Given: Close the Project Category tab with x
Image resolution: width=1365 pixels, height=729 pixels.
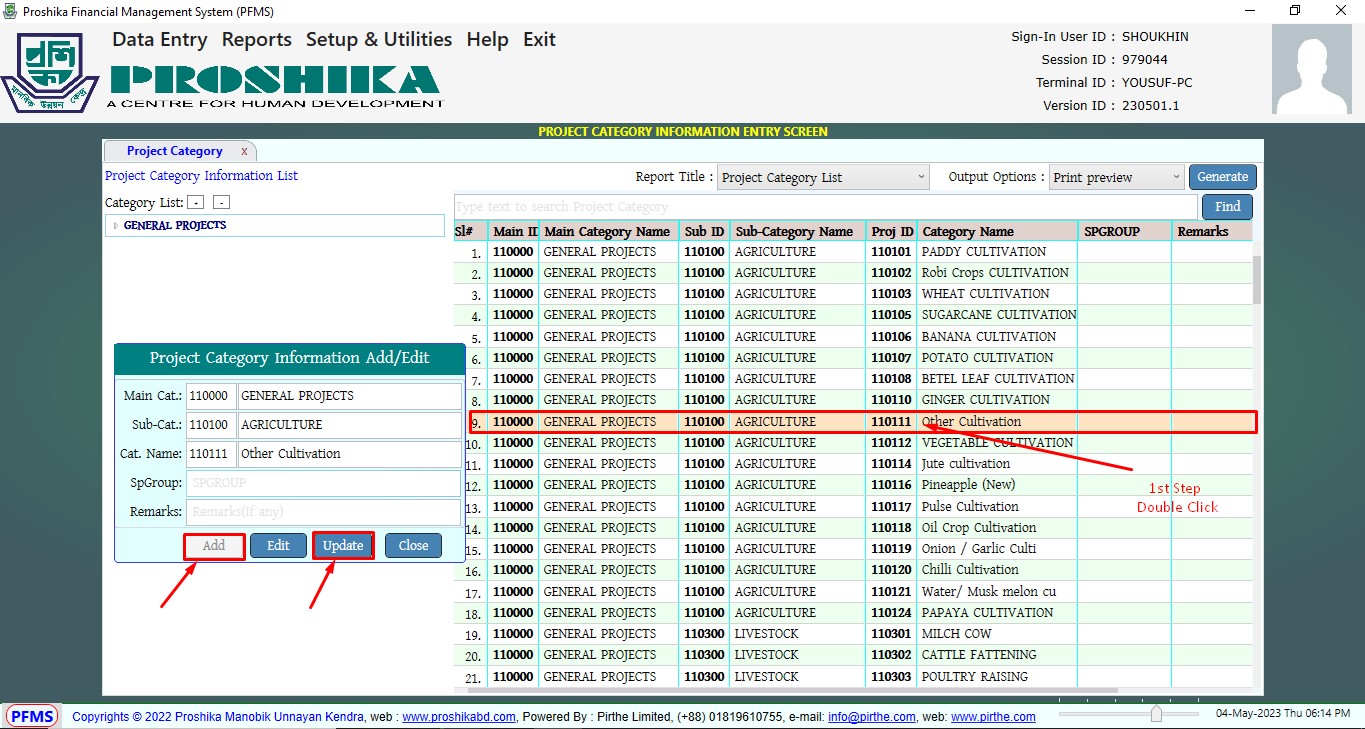Looking at the screenshot, I should 244,151.
